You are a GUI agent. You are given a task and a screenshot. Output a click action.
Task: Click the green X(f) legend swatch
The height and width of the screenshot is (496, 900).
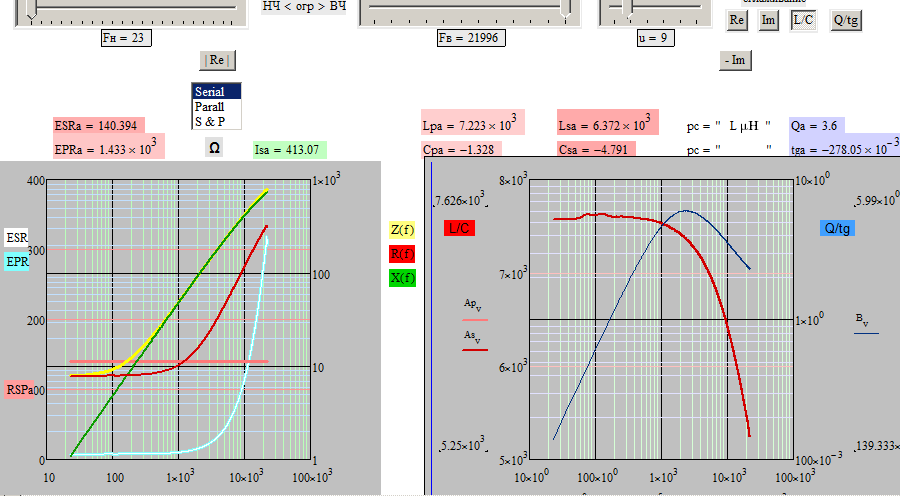[x=402, y=278]
